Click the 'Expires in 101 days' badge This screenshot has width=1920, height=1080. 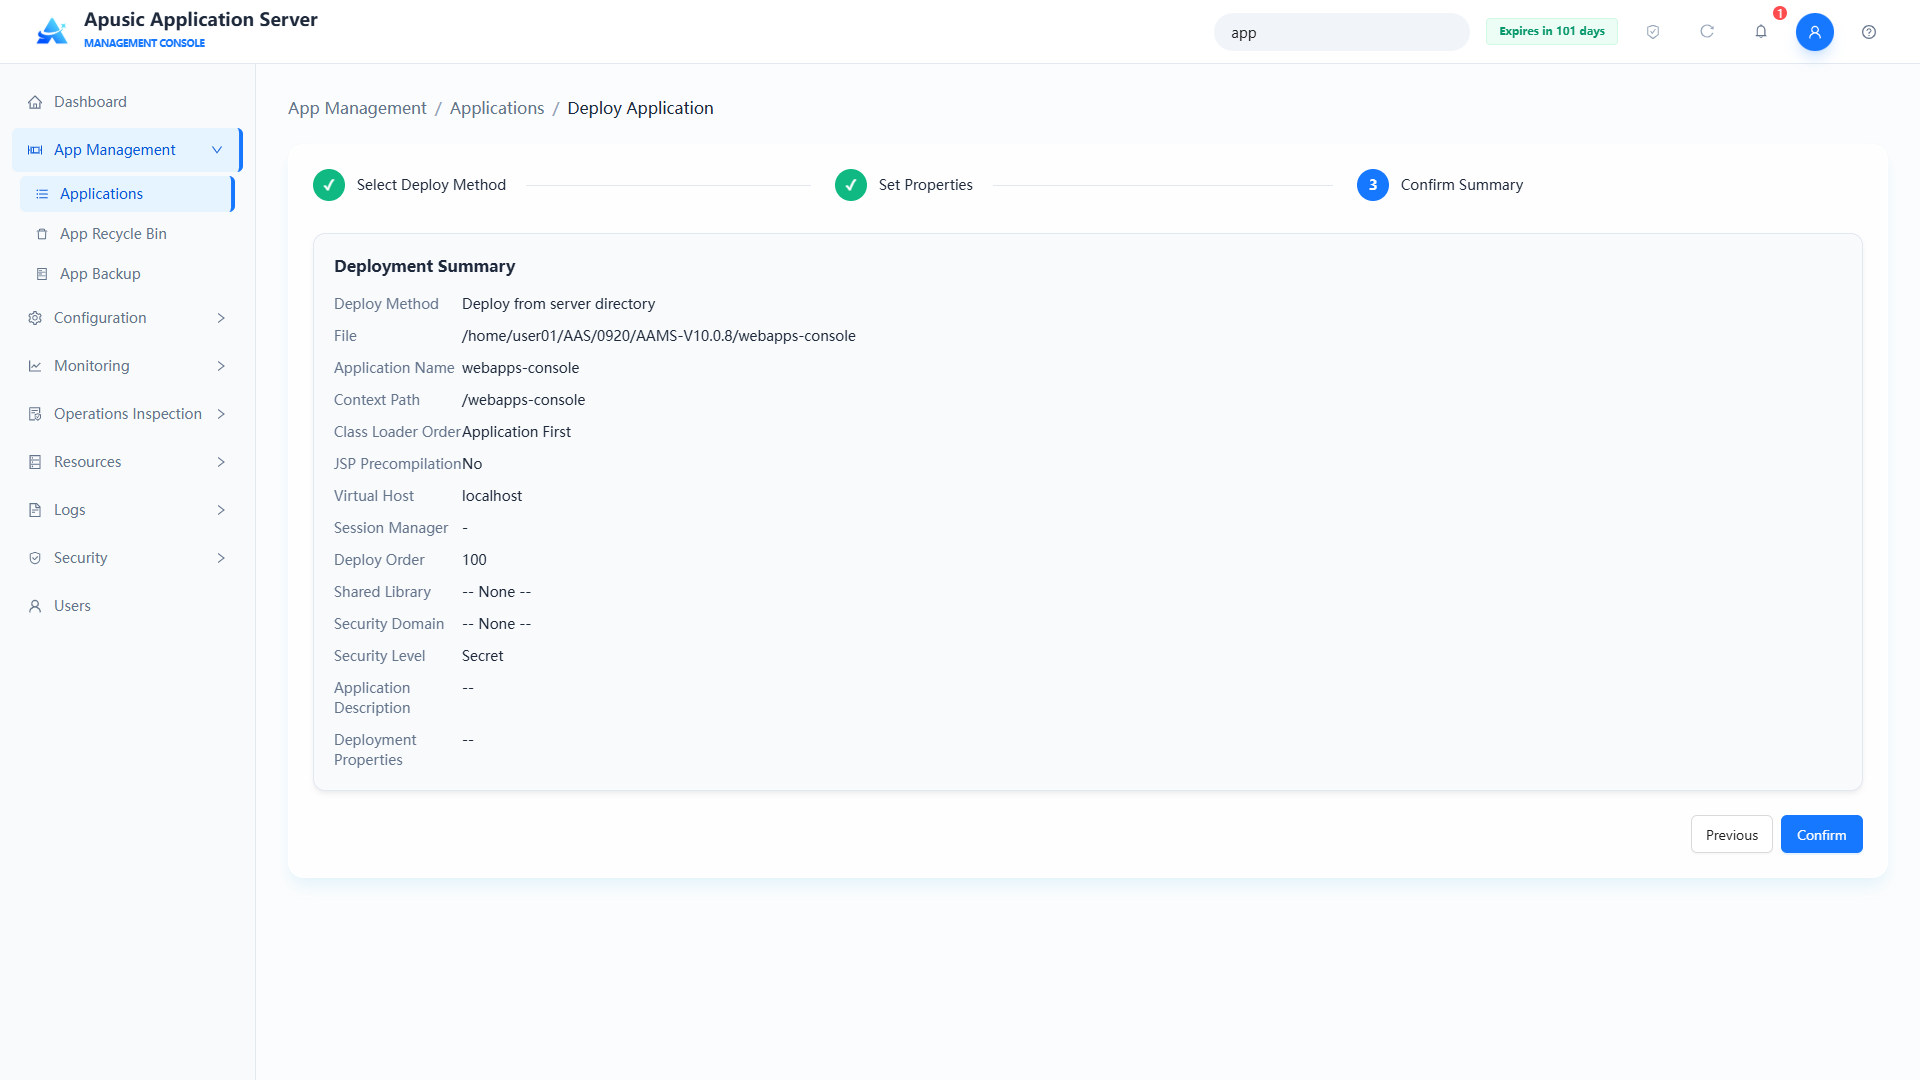pyautogui.click(x=1551, y=31)
